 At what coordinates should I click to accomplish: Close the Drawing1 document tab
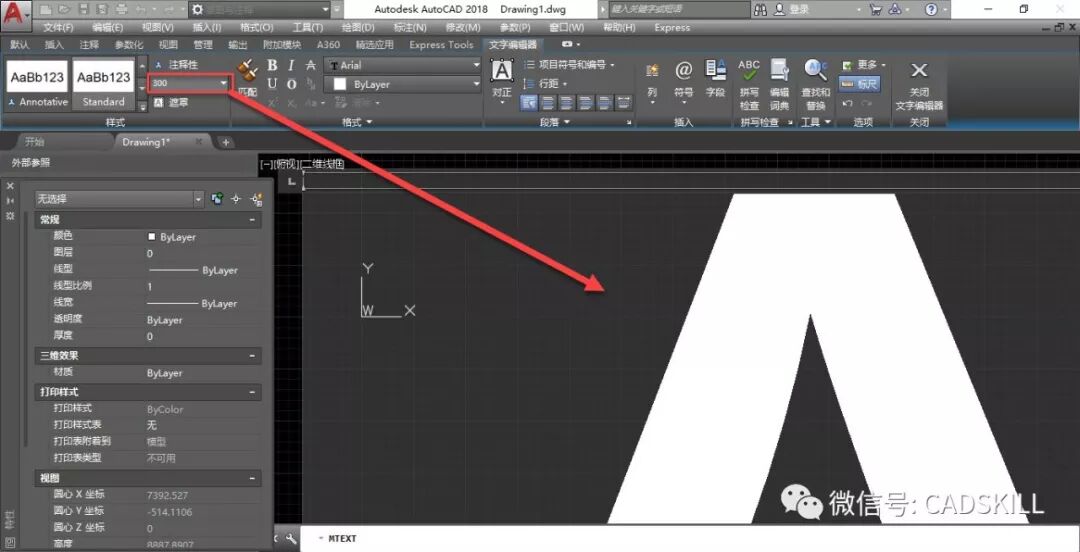click(198, 141)
